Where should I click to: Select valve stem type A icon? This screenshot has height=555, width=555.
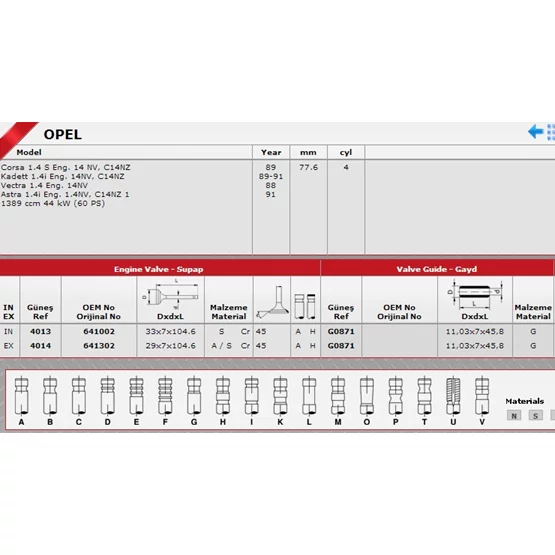21,396
